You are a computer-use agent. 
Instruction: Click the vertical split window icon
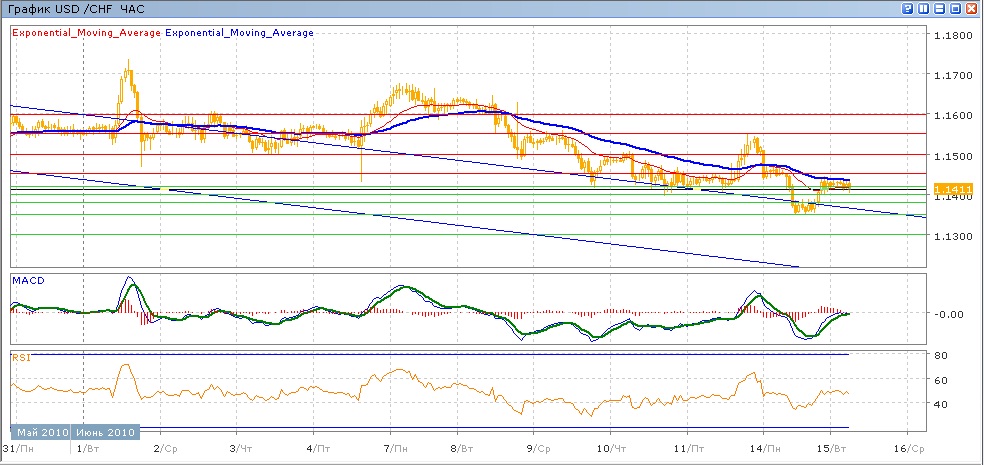(x=924, y=8)
